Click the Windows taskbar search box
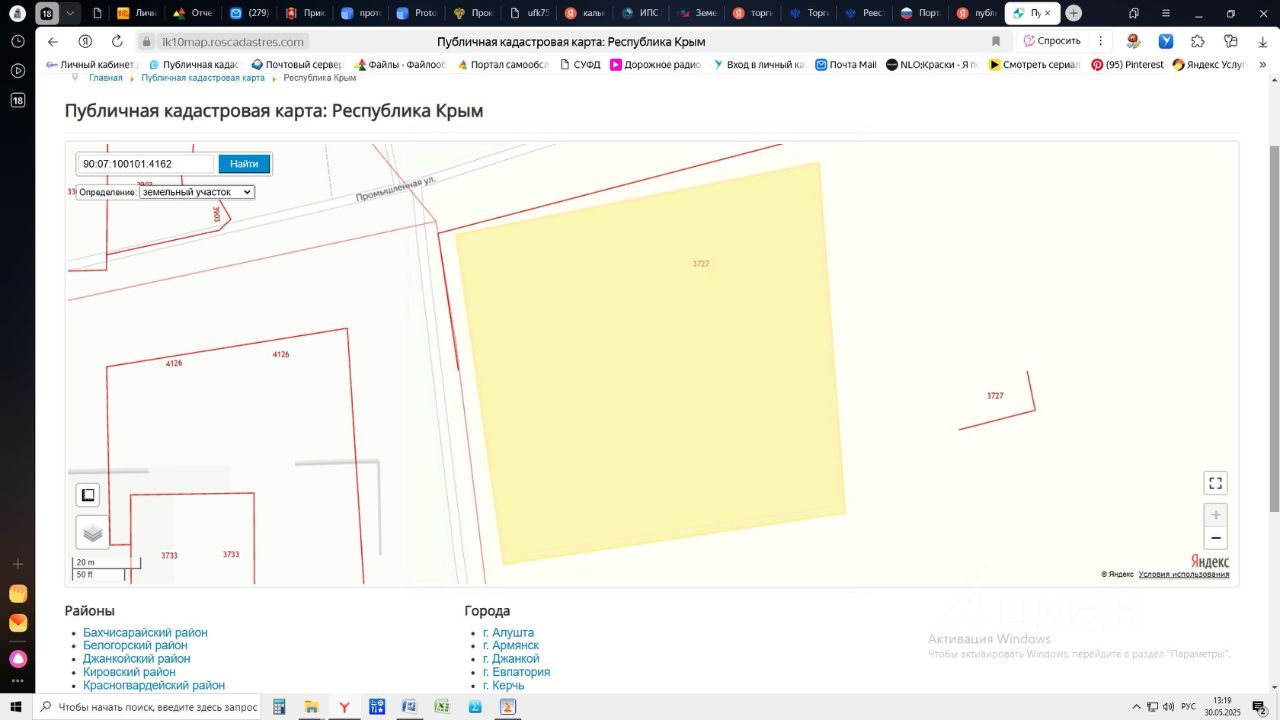The image size is (1280, 720). [148, 707]
